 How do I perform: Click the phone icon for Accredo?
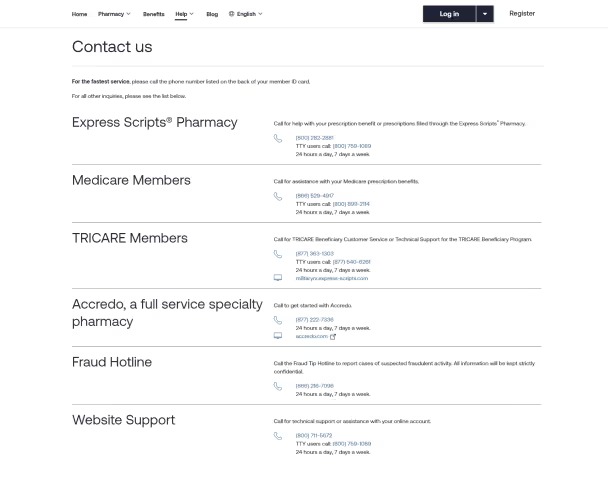(278, 321)
